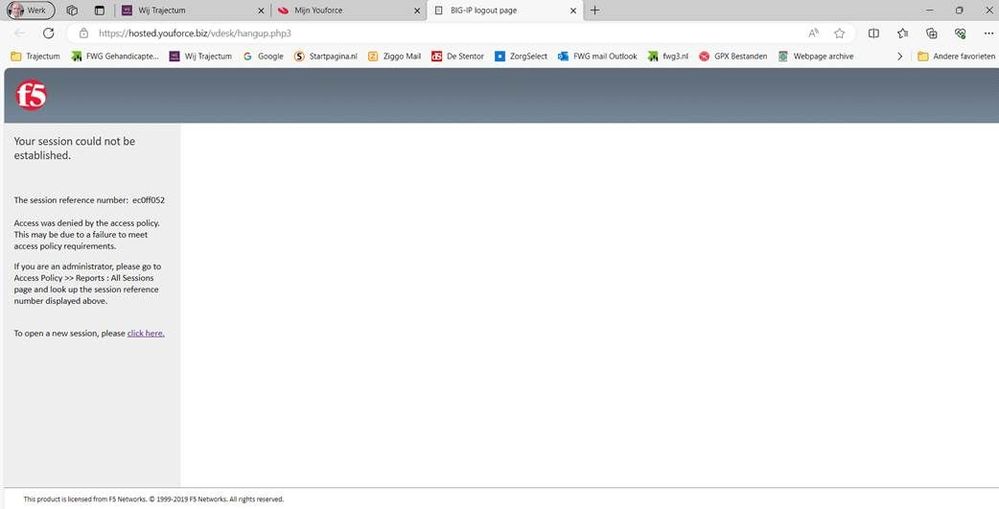Close the Wij Trajectum tab
Image resolution: width=999 pixels, height=509 pixels.
point(261,10)
